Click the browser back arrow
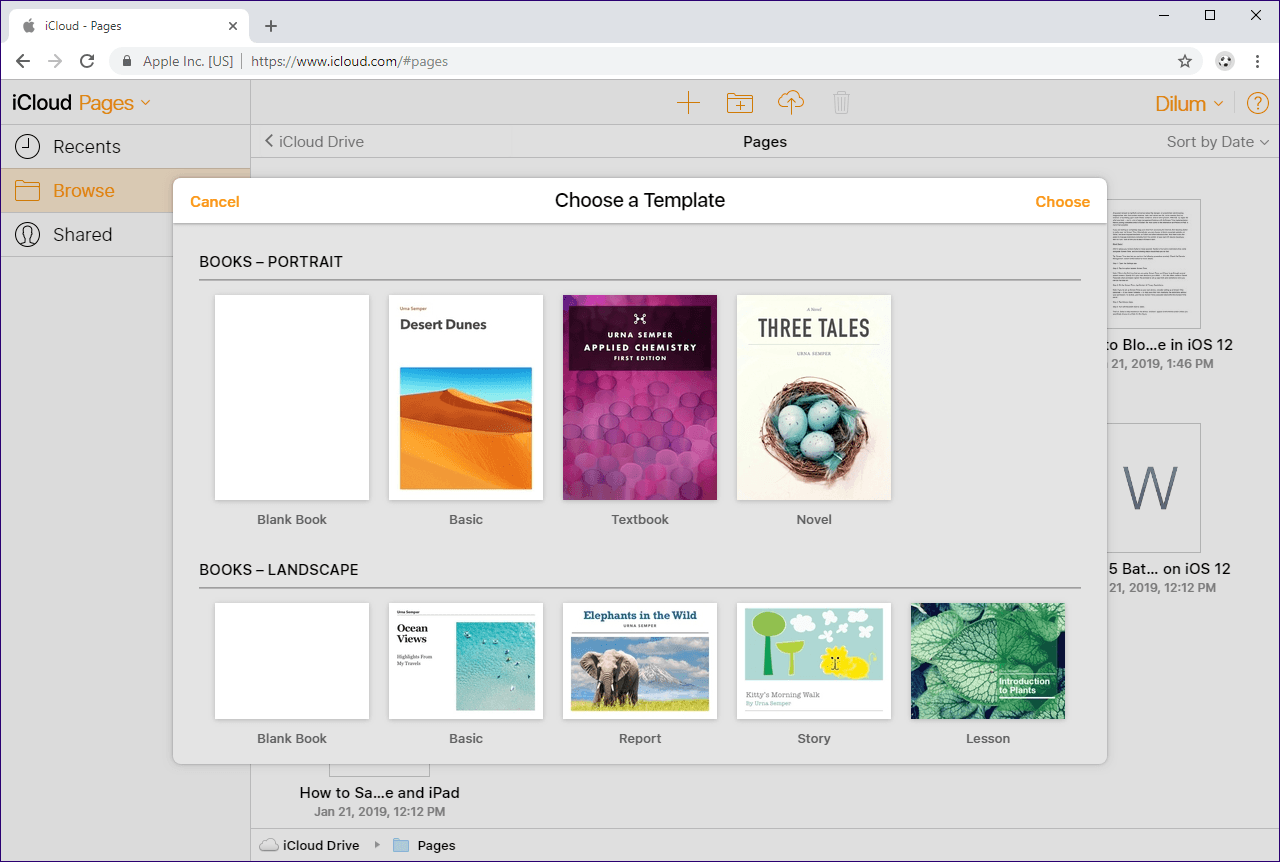This screenshot has width=1280, height=862. (23, 61)
